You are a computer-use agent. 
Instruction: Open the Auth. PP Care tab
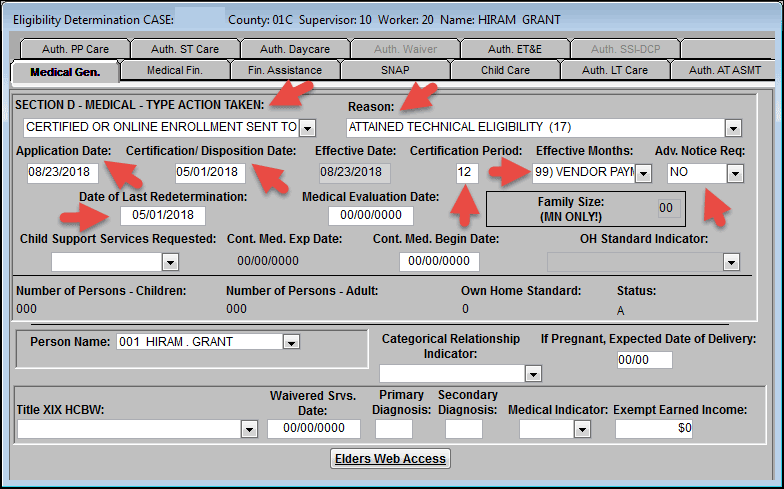(x=75, y=49)
